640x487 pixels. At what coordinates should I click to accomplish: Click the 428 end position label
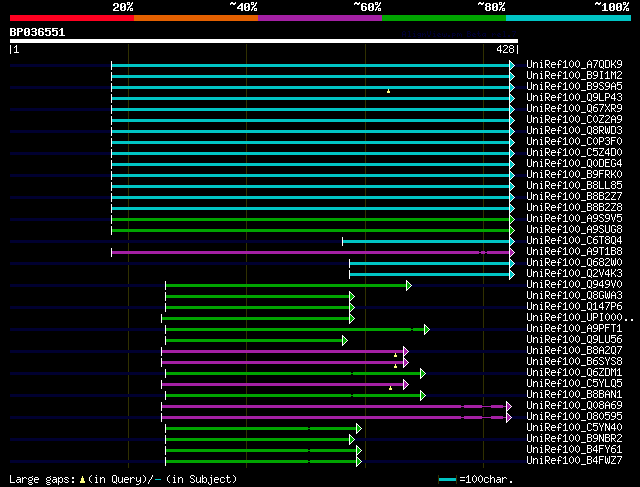[x=505, y=49]
